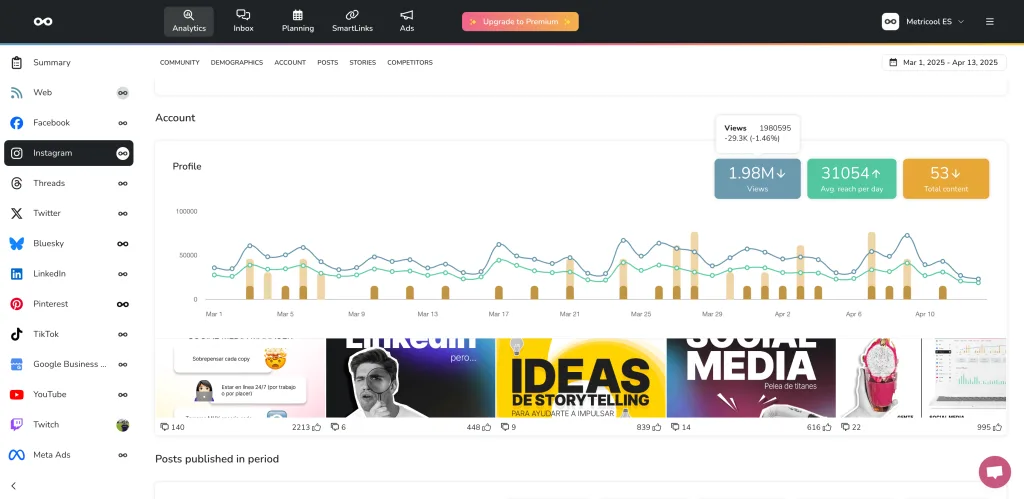The width and height of the screenshot is (1024, 499).
Task: Toggle the Total content card
Action: click(945, 178)
